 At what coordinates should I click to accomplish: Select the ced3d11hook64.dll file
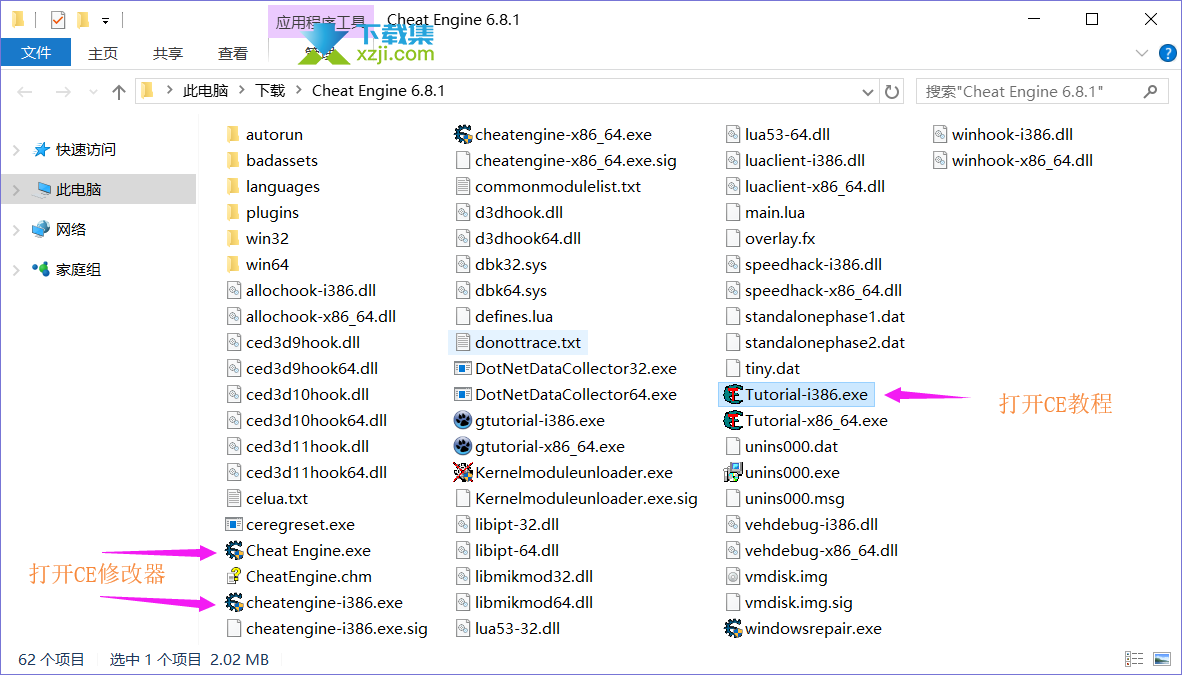(x=306, y=472)
